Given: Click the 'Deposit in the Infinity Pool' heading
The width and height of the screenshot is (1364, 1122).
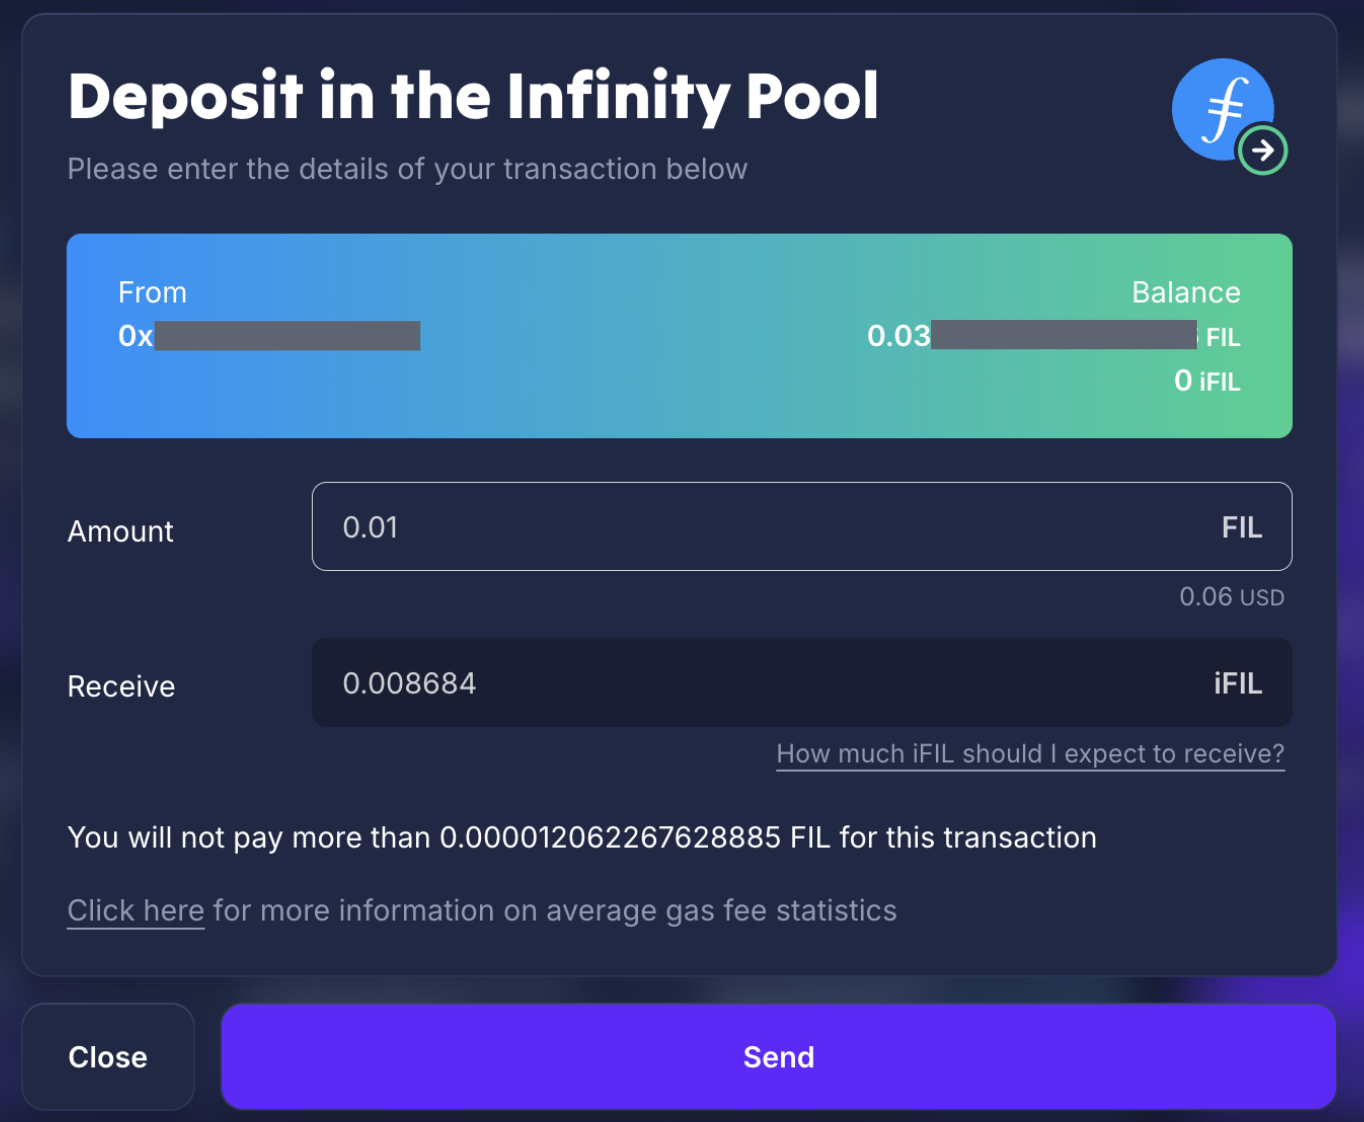Looking at the screenshot, I should tap(473, 97).
